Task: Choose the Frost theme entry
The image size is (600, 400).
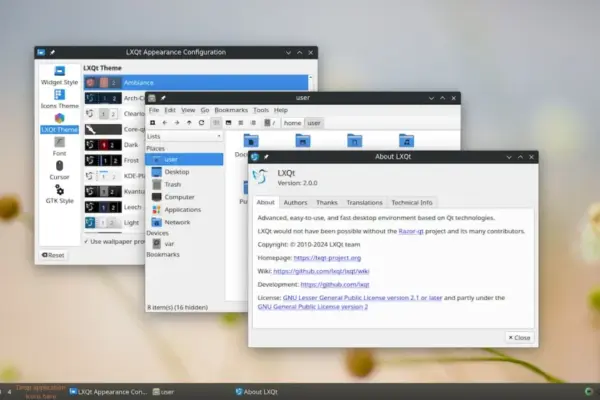Action: click(115, 160)
